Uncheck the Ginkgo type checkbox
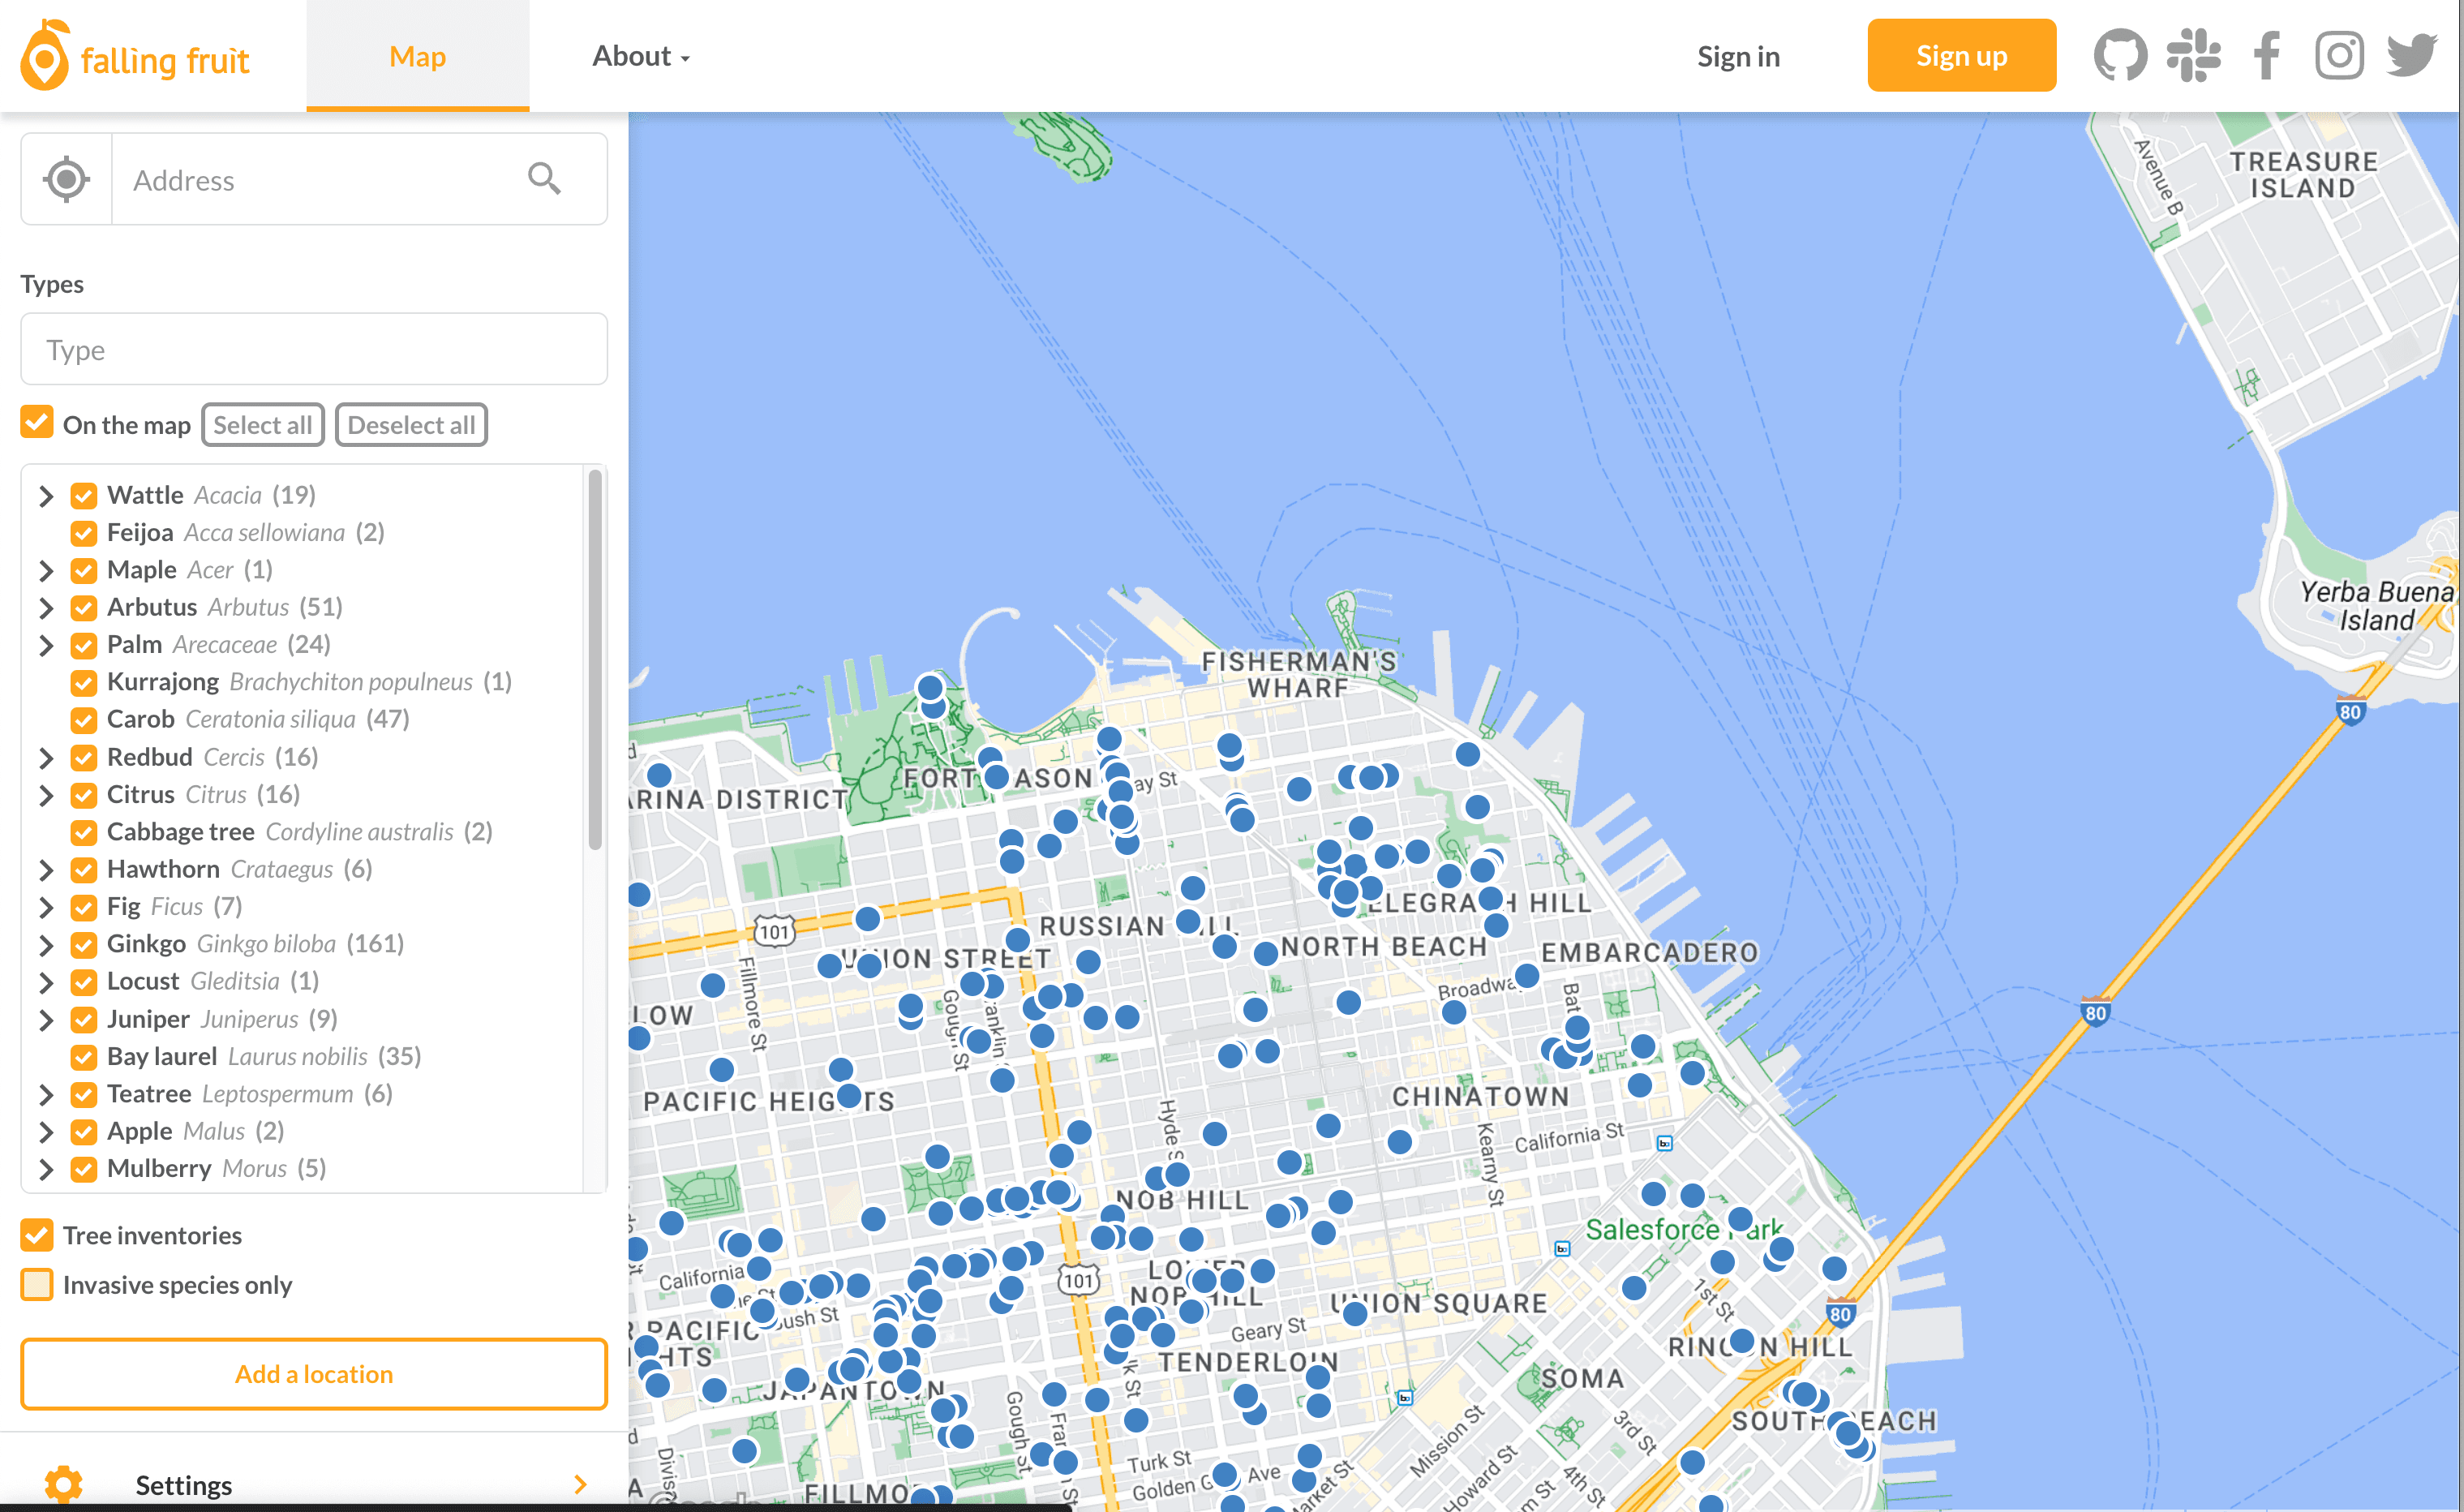2464x1512 pixels. coord(84,944)
